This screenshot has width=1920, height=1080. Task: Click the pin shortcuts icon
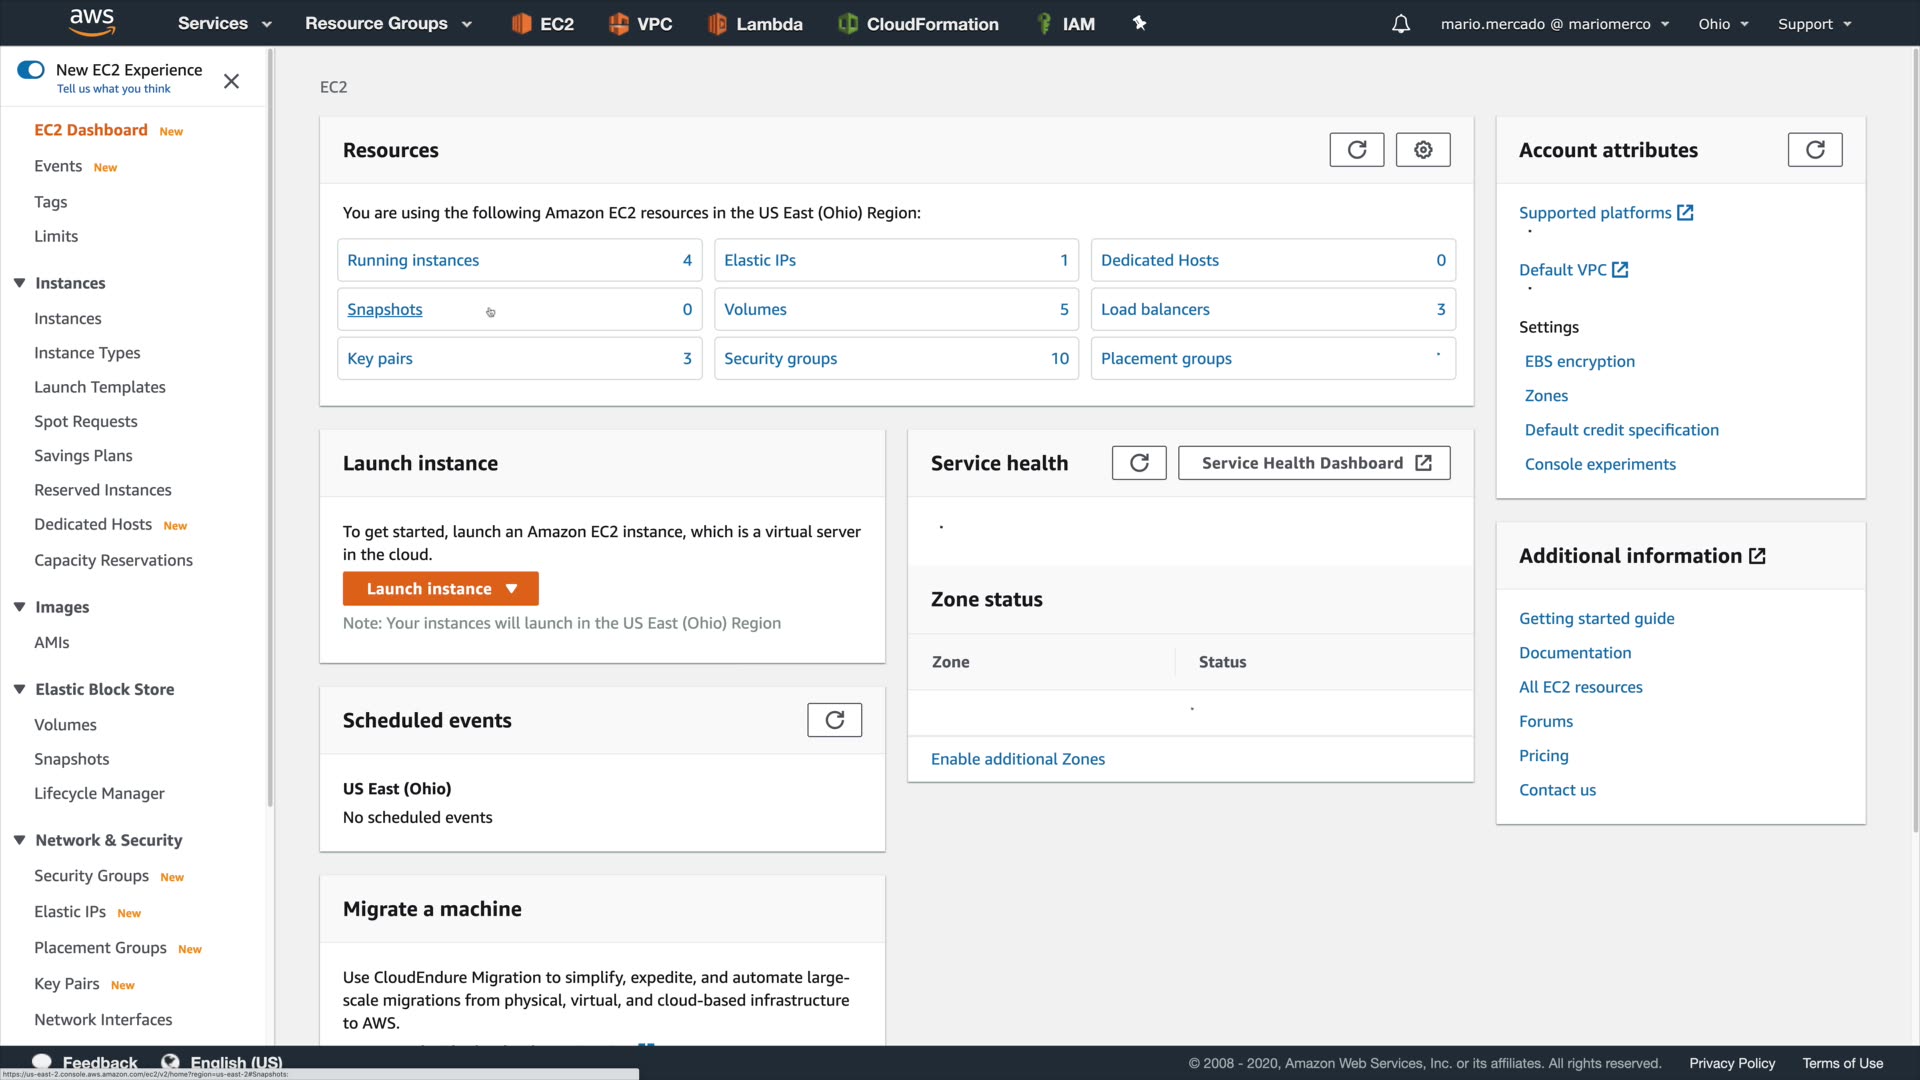(x=1139, y=23)
